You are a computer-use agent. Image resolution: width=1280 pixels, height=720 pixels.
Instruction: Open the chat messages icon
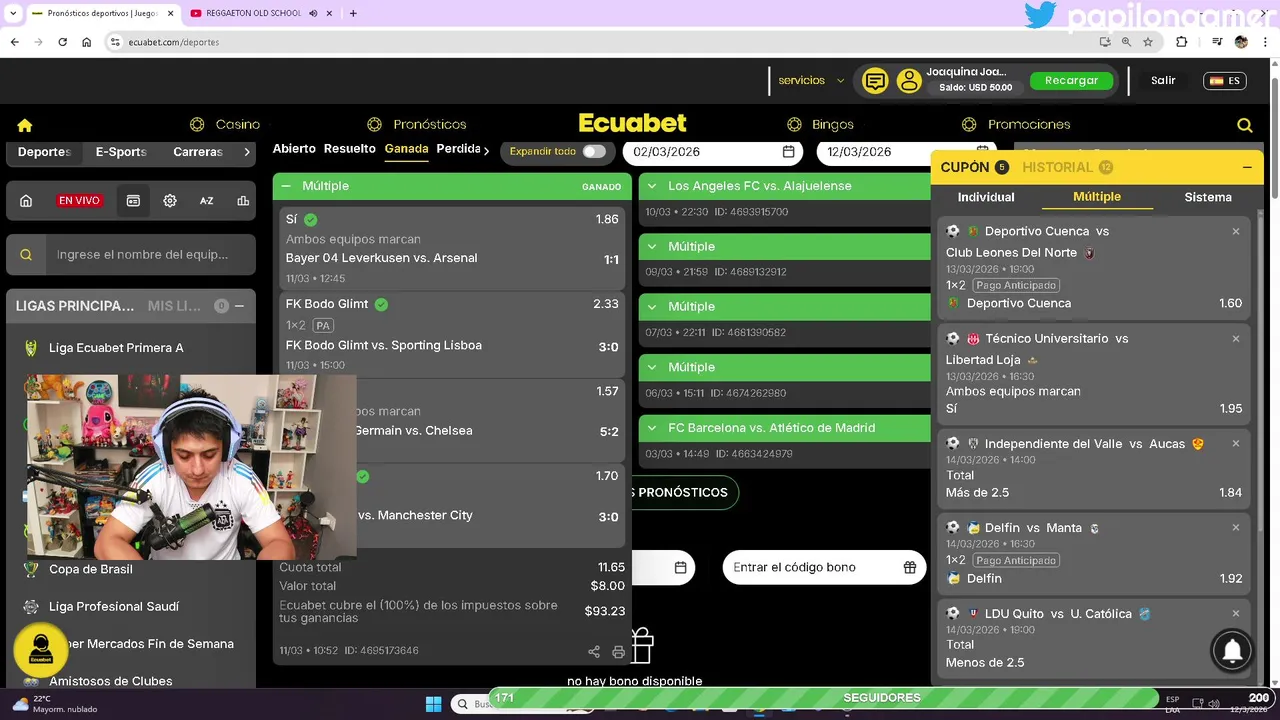875,81
